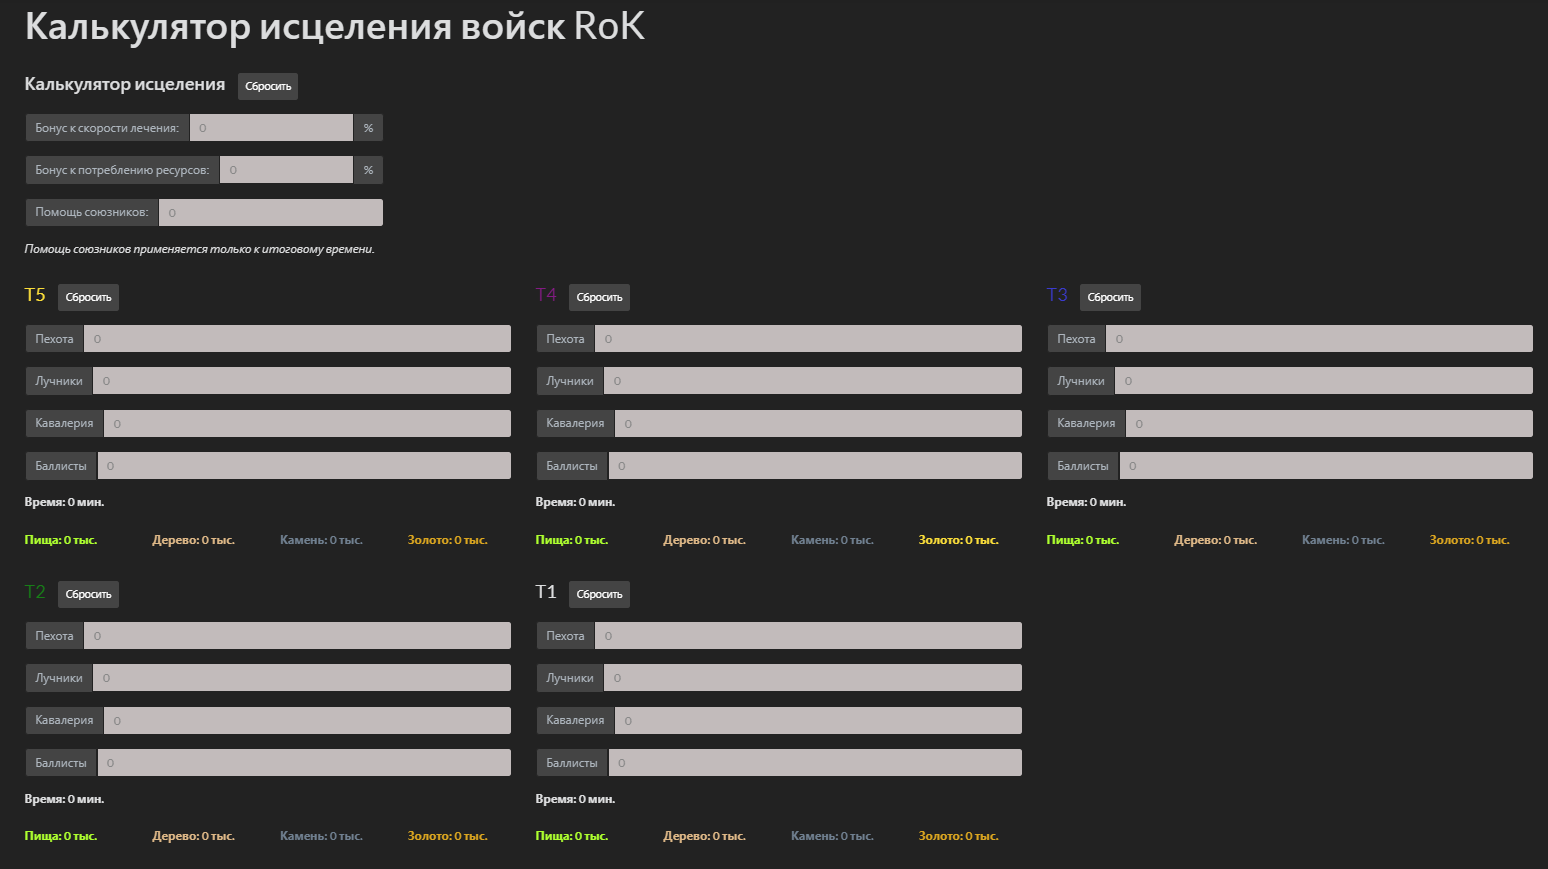Click the page title Калькулятор исцеления войск RoK
This screenshot has height=869, width=1548.
tap(335, 27)
